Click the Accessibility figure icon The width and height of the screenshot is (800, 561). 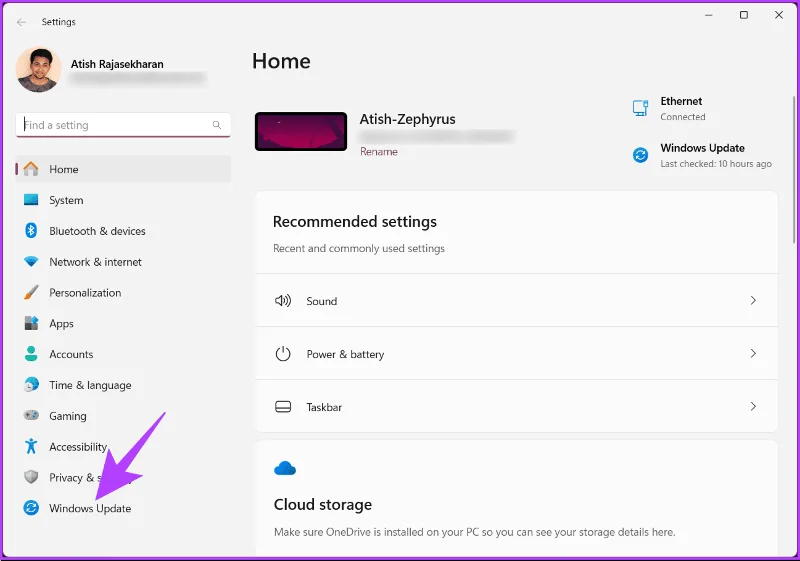[31, 446]
